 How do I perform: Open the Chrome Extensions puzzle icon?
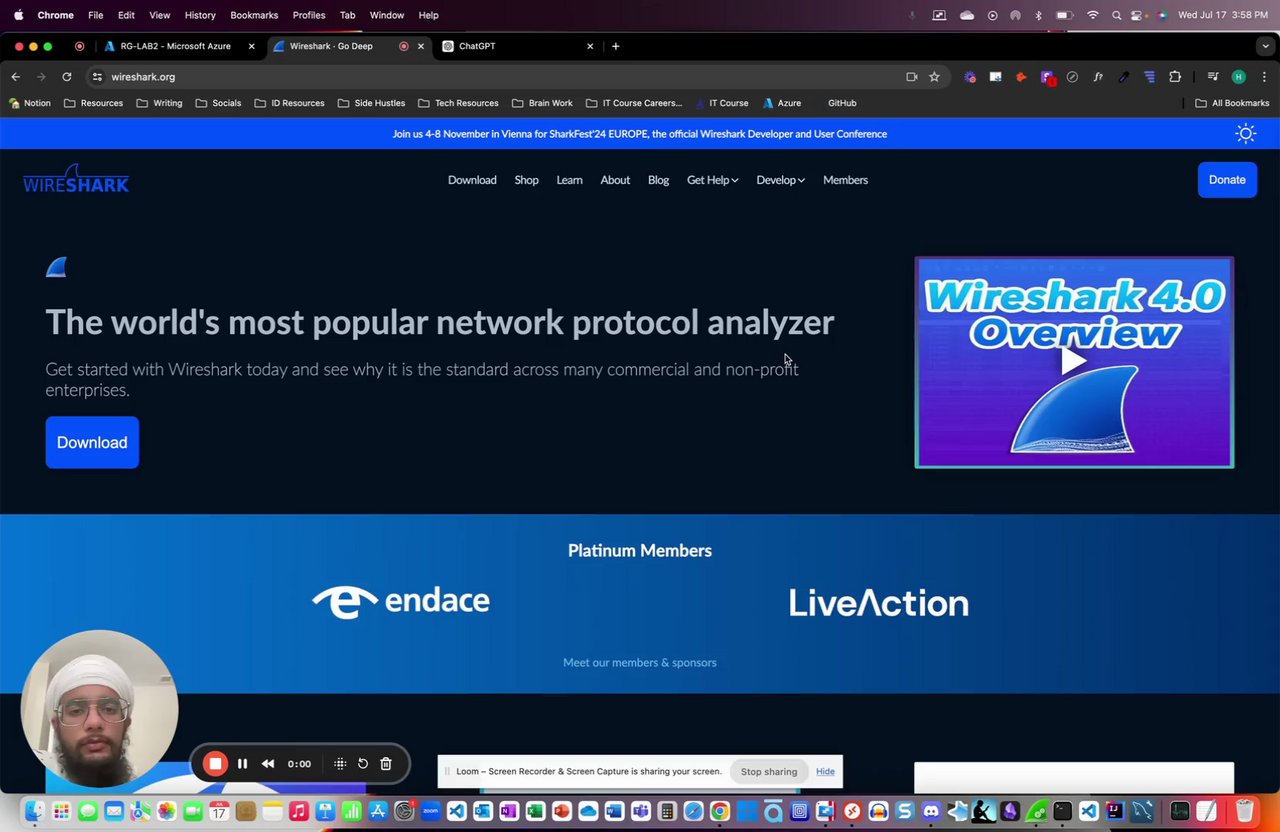click(1175, 77)
